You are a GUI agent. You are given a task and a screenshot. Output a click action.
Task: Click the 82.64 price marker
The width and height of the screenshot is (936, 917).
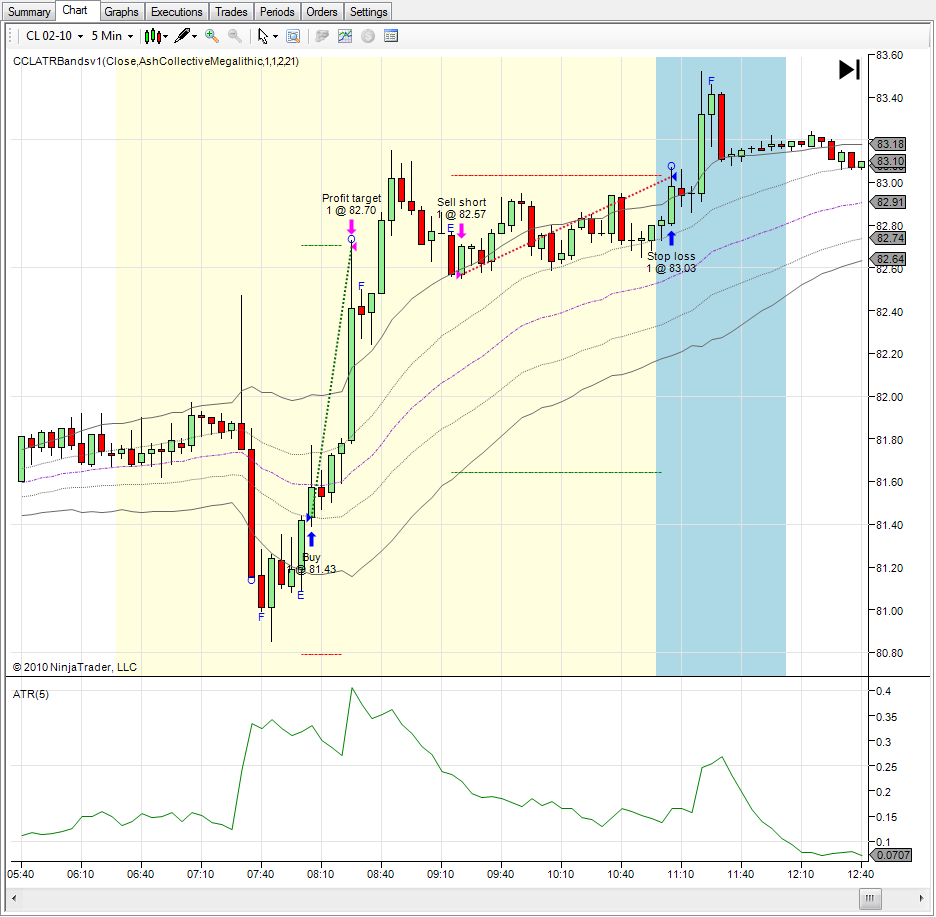coord(889,259)
